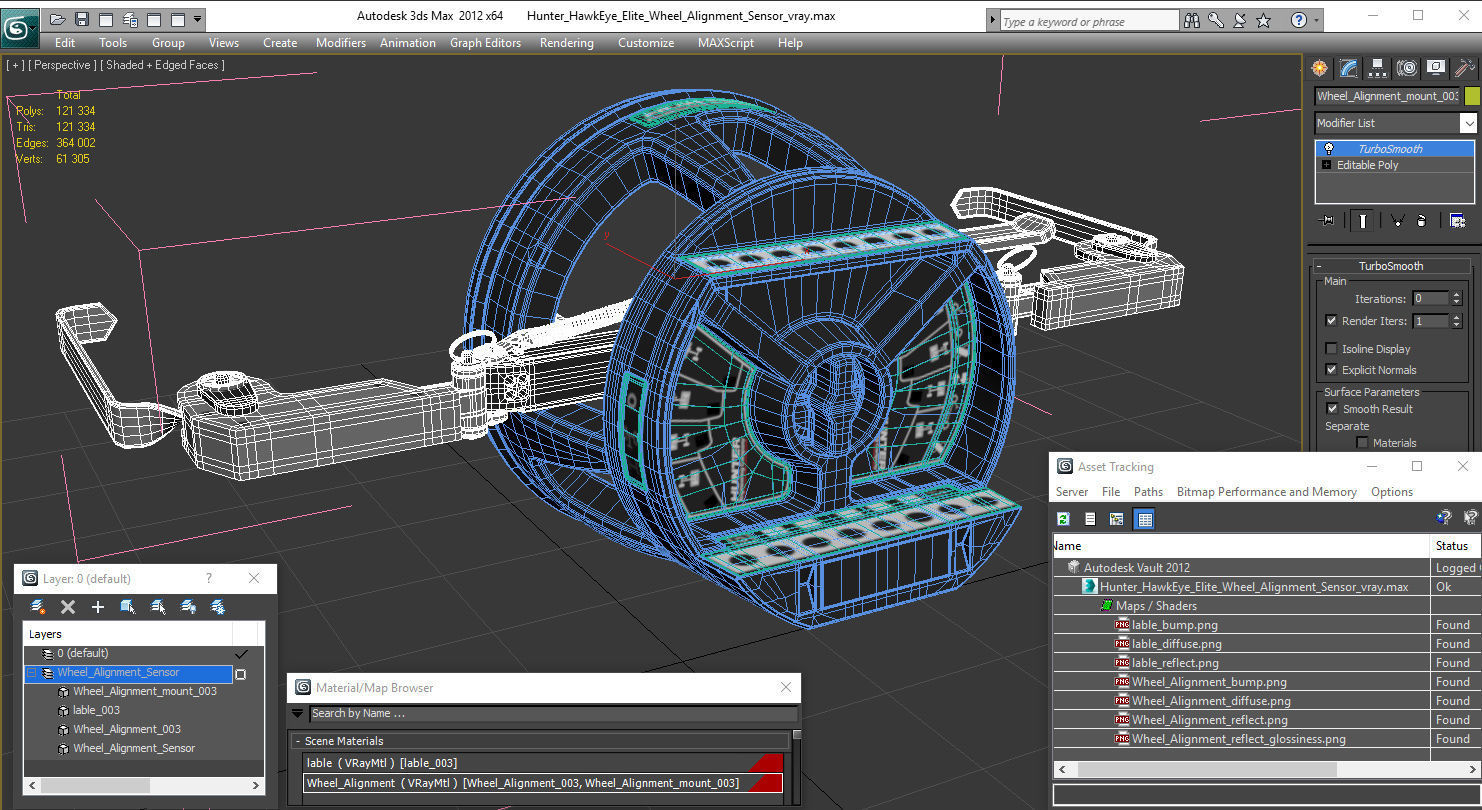This screenshot has width=1482, height=810.
Task: Open Material/Map Browser options arrow
Action: (x=297, y=714)
